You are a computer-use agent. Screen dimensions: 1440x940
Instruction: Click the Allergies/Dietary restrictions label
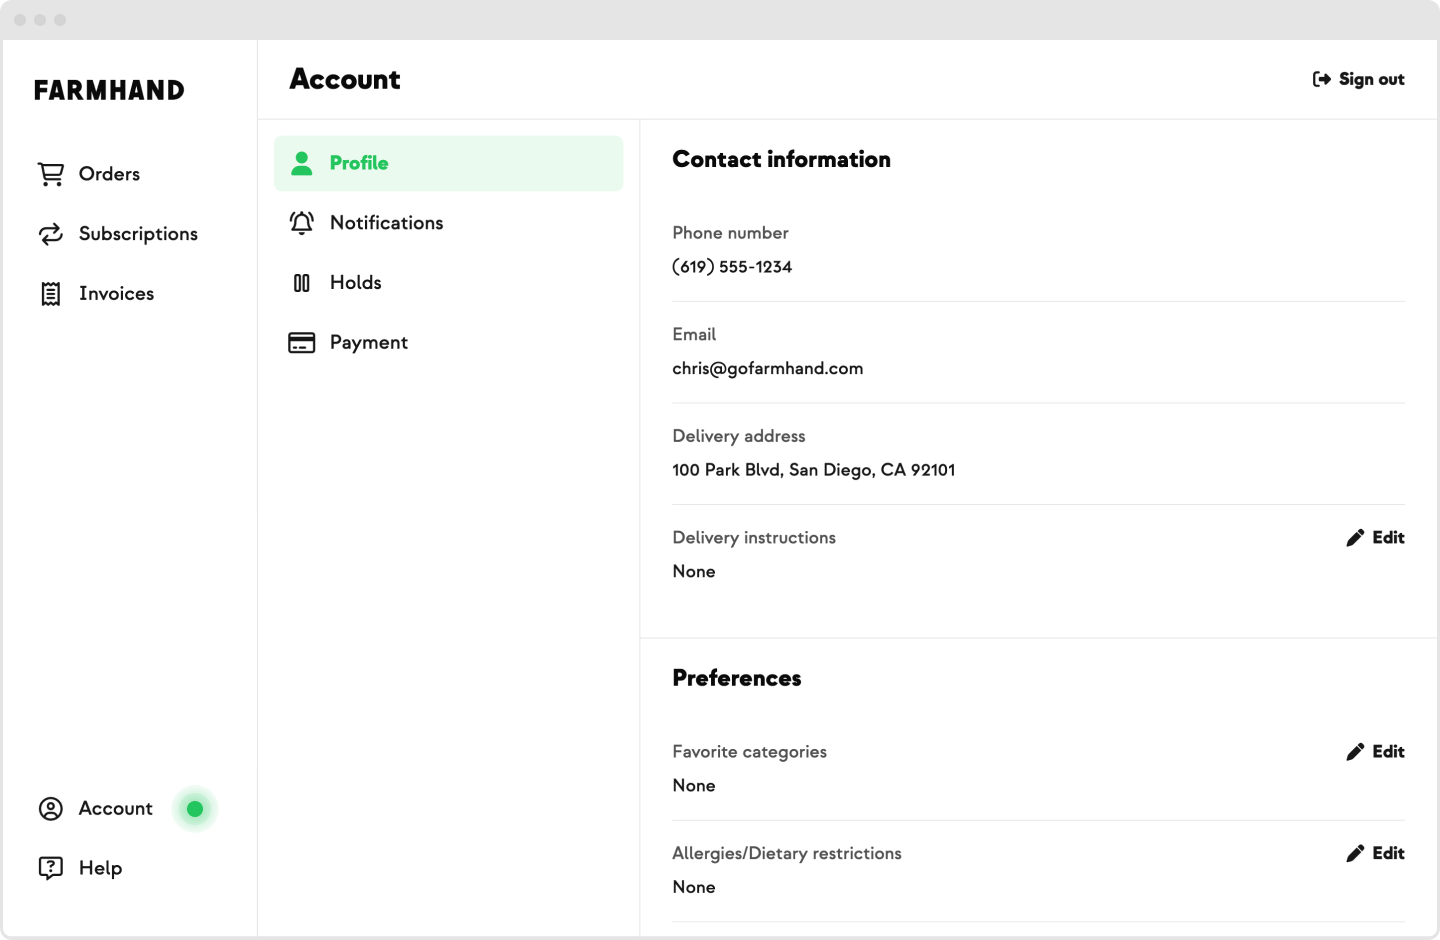coord(787,854)
